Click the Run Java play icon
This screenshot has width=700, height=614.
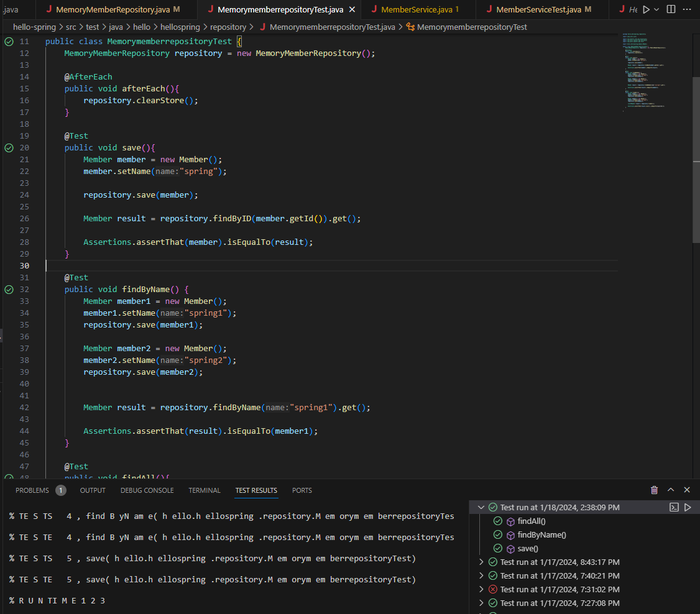pos(645,9)
